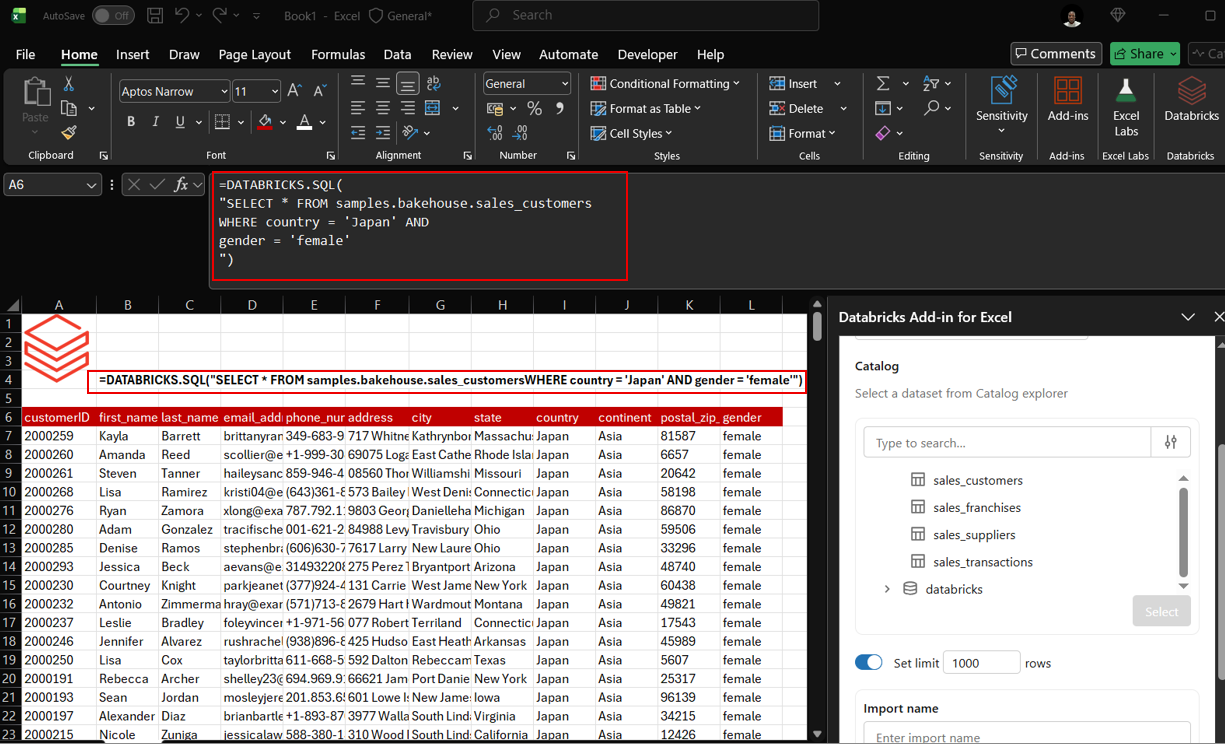Click the Undo arrow in title bar
The image size is (1225, 744).
pyautogui.click(x=182, y=15)
